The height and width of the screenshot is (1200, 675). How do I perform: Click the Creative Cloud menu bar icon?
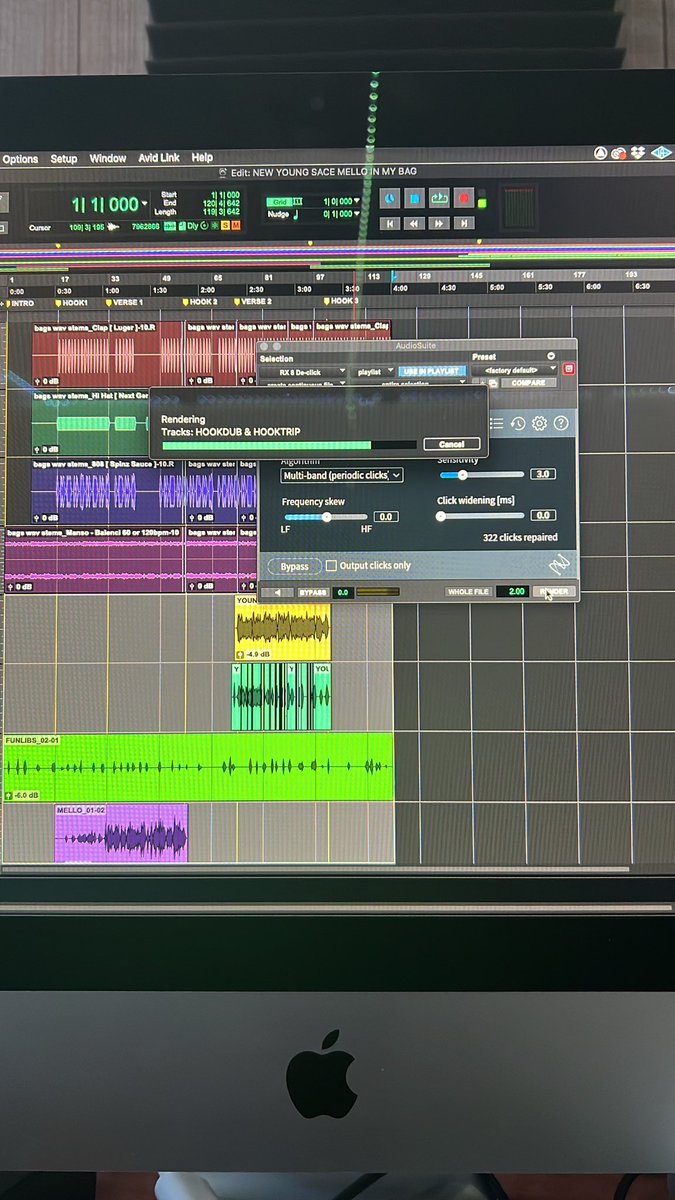click(618, 154)
